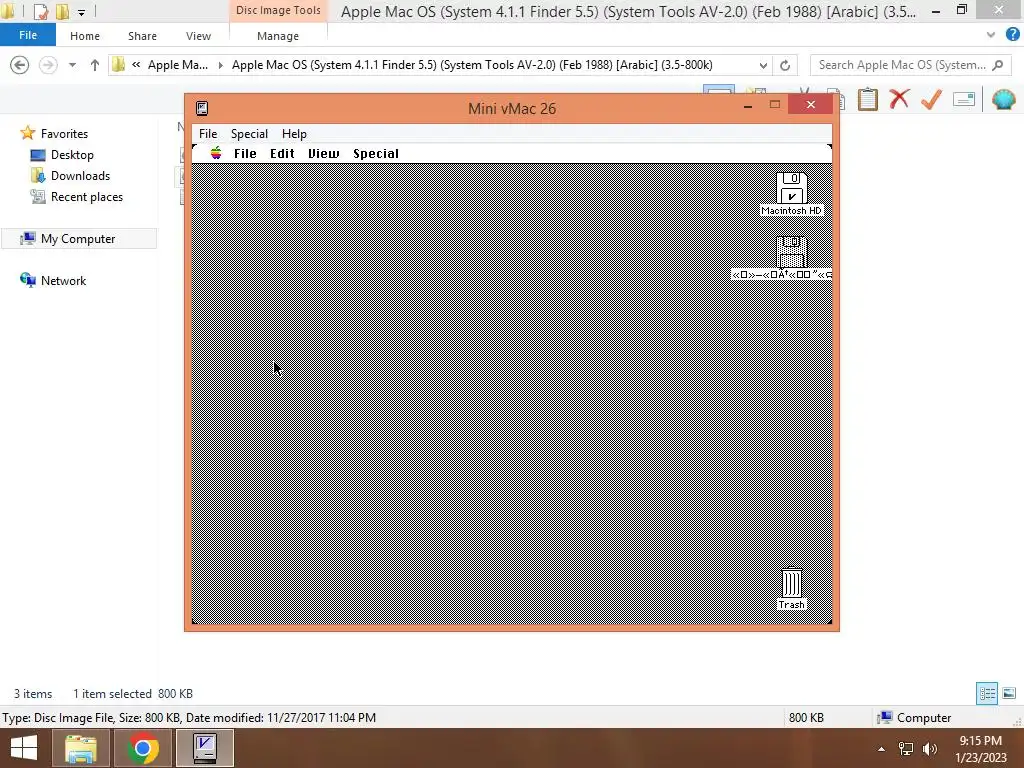Open Desktop in navigation pane
The image size is (1024, 768).
tap(72, 155)
